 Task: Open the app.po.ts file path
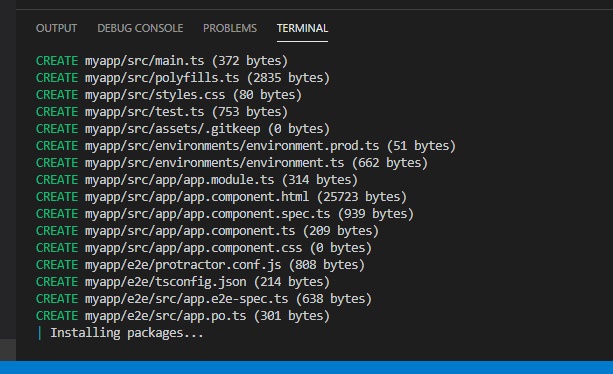pos(165,316)
